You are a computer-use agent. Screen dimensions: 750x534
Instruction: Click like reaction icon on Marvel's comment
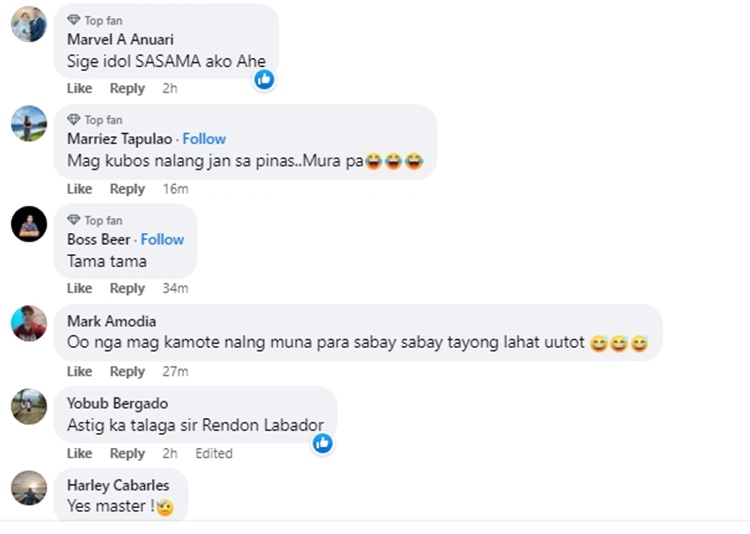click(264, 79)
